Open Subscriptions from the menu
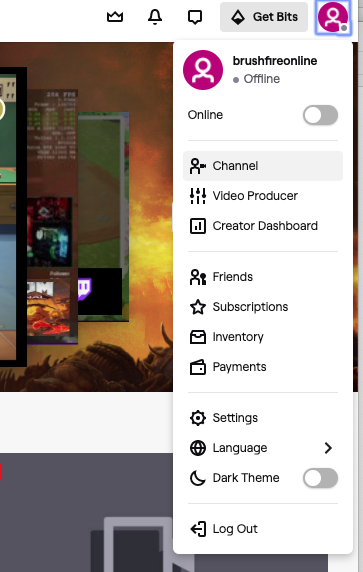Screen dimensions: 363x572 (x=263, y=307)
